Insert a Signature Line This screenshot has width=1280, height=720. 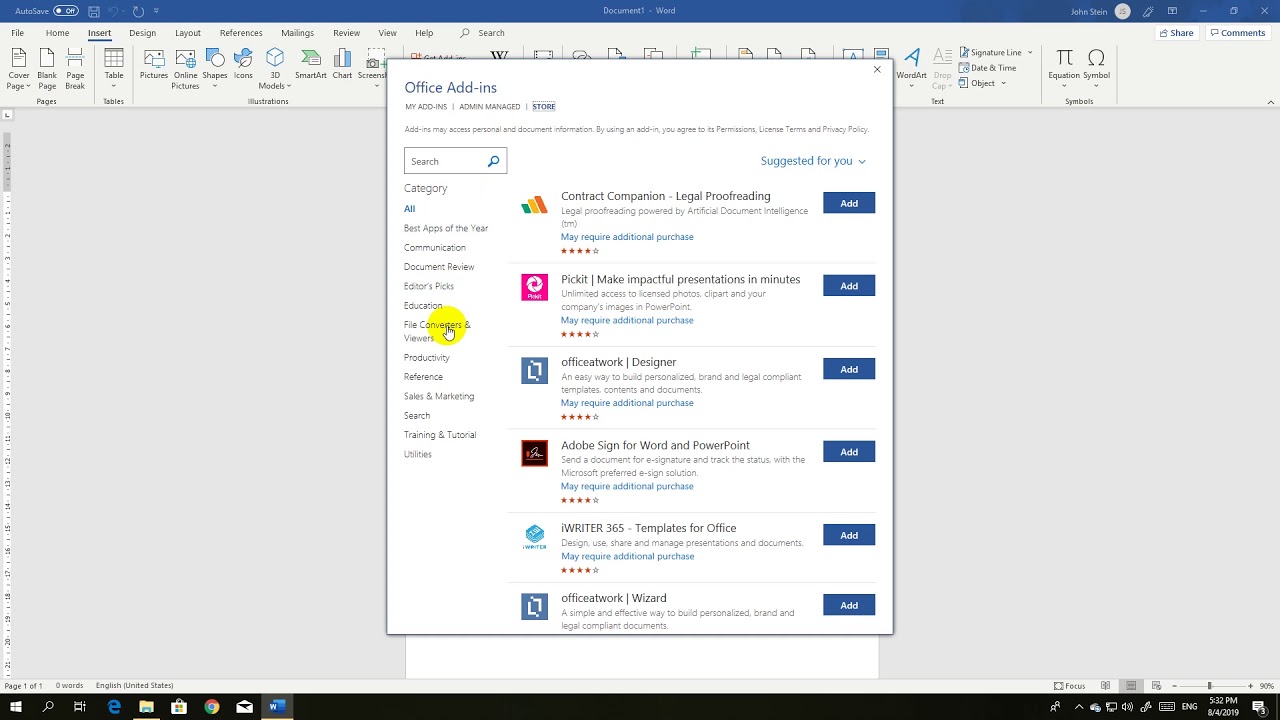(990, 52)
